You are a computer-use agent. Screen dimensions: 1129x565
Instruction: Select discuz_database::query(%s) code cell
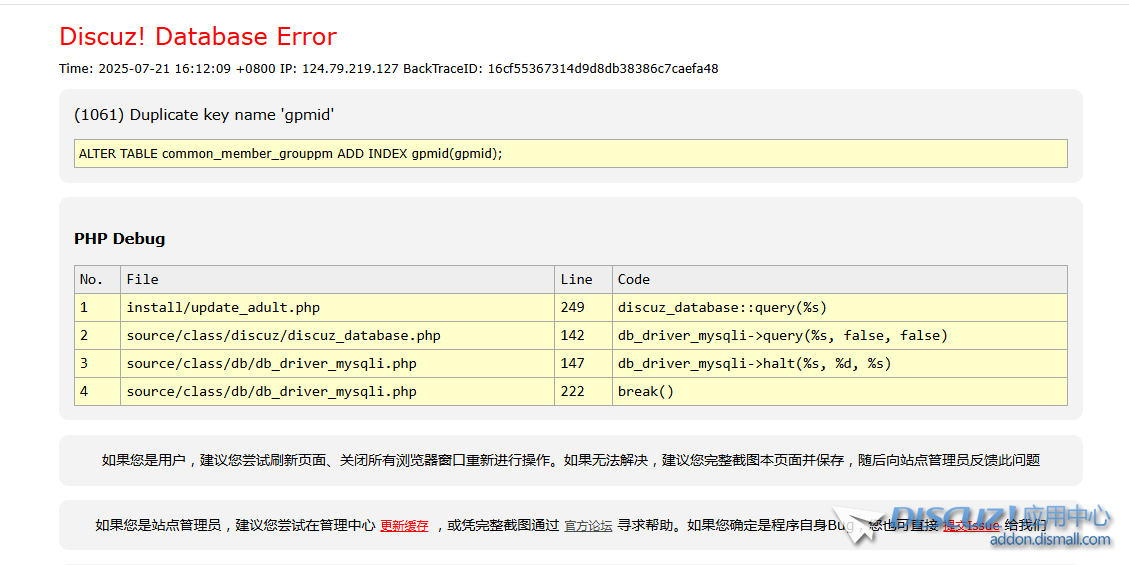840,307
